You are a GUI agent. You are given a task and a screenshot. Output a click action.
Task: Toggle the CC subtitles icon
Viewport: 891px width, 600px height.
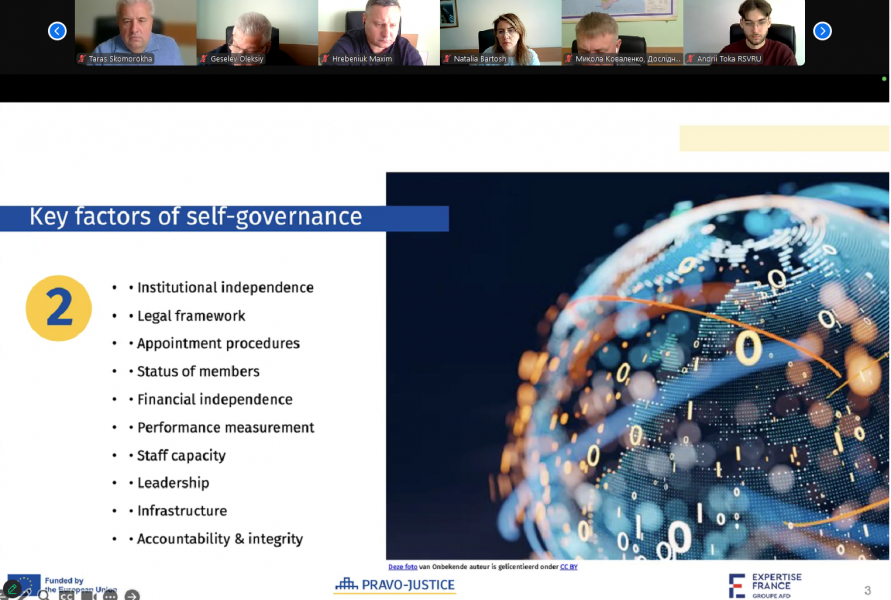(66, 596)
